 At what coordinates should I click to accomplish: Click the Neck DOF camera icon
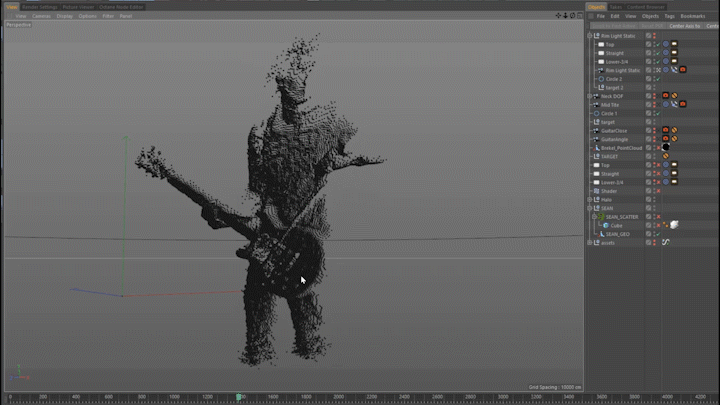pyautogui.click(x=596, y=96)
